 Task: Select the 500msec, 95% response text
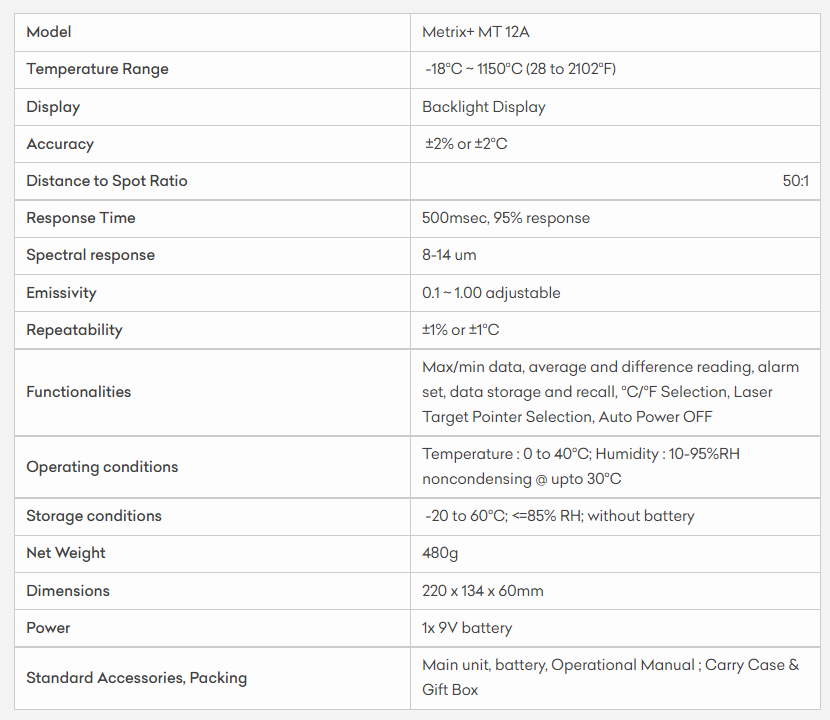click(x=506, y=218)
